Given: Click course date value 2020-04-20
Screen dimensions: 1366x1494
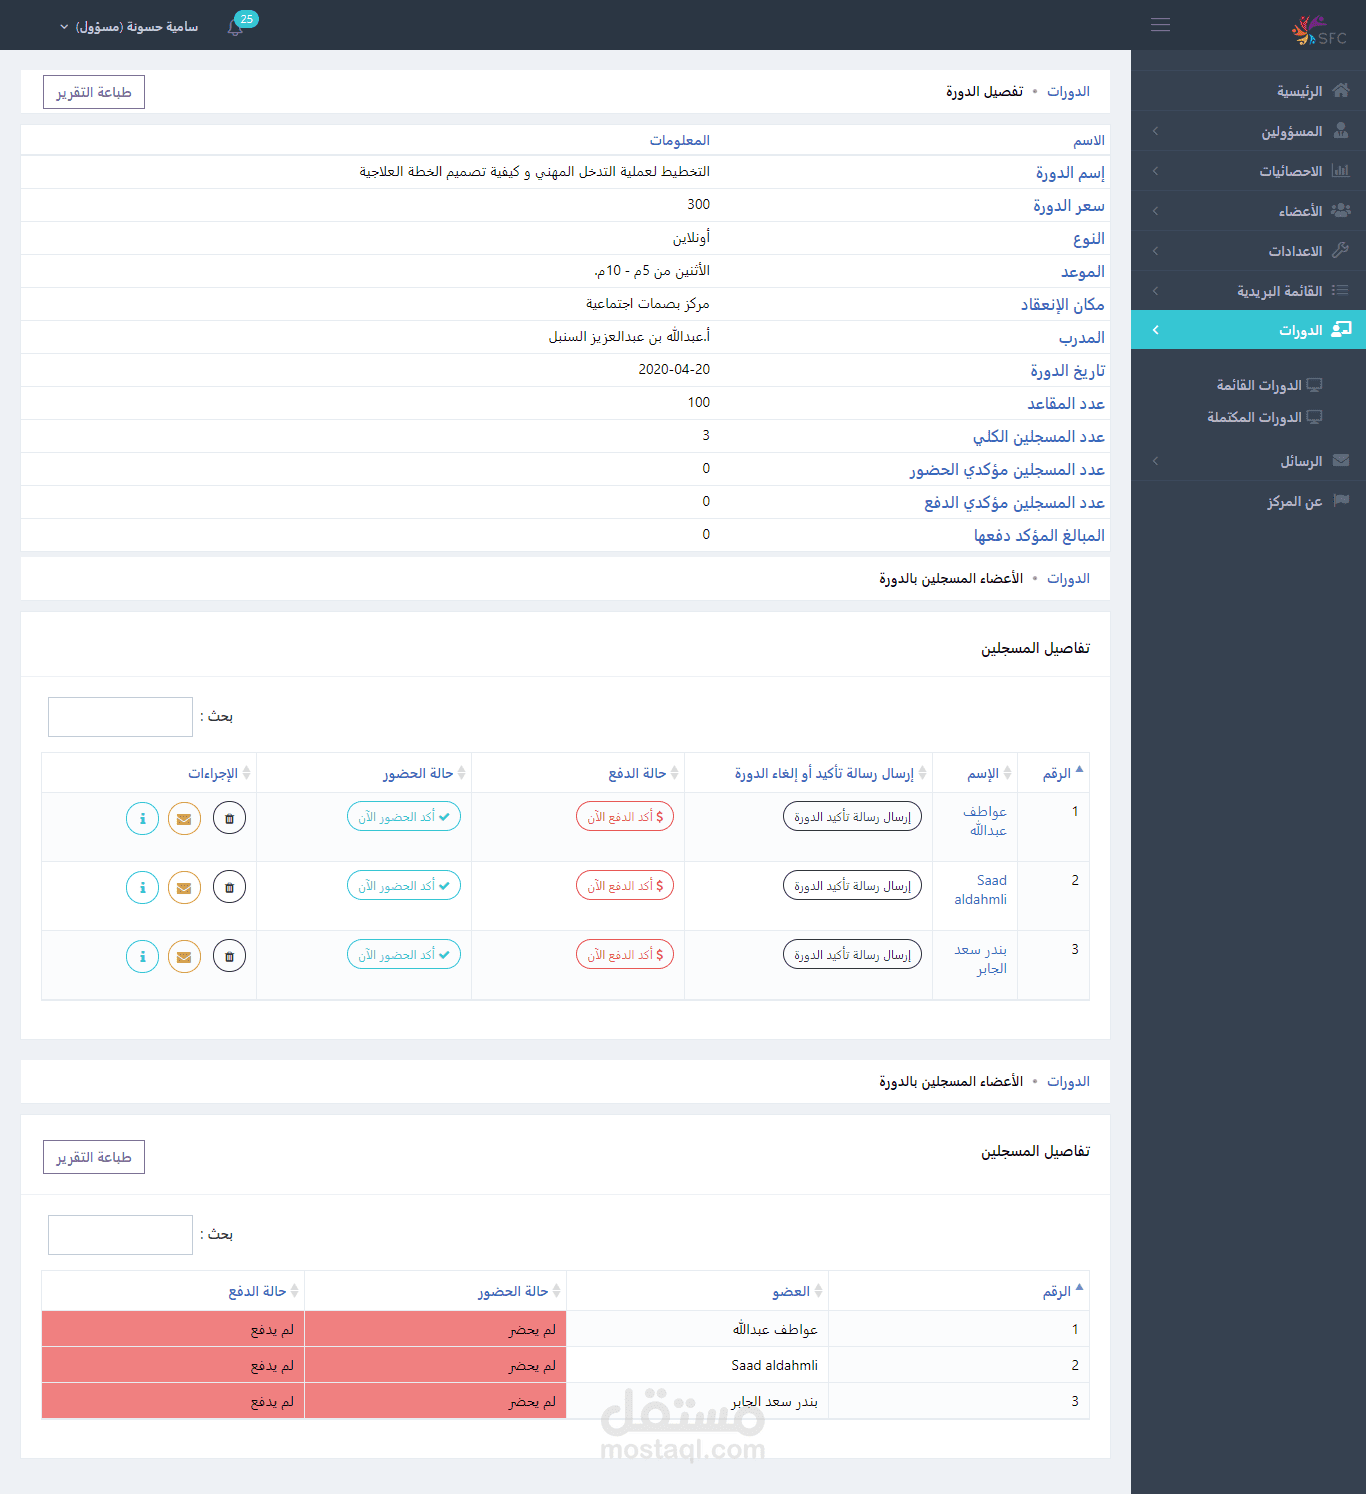Looking at the screenshot, I should point(674,370).
